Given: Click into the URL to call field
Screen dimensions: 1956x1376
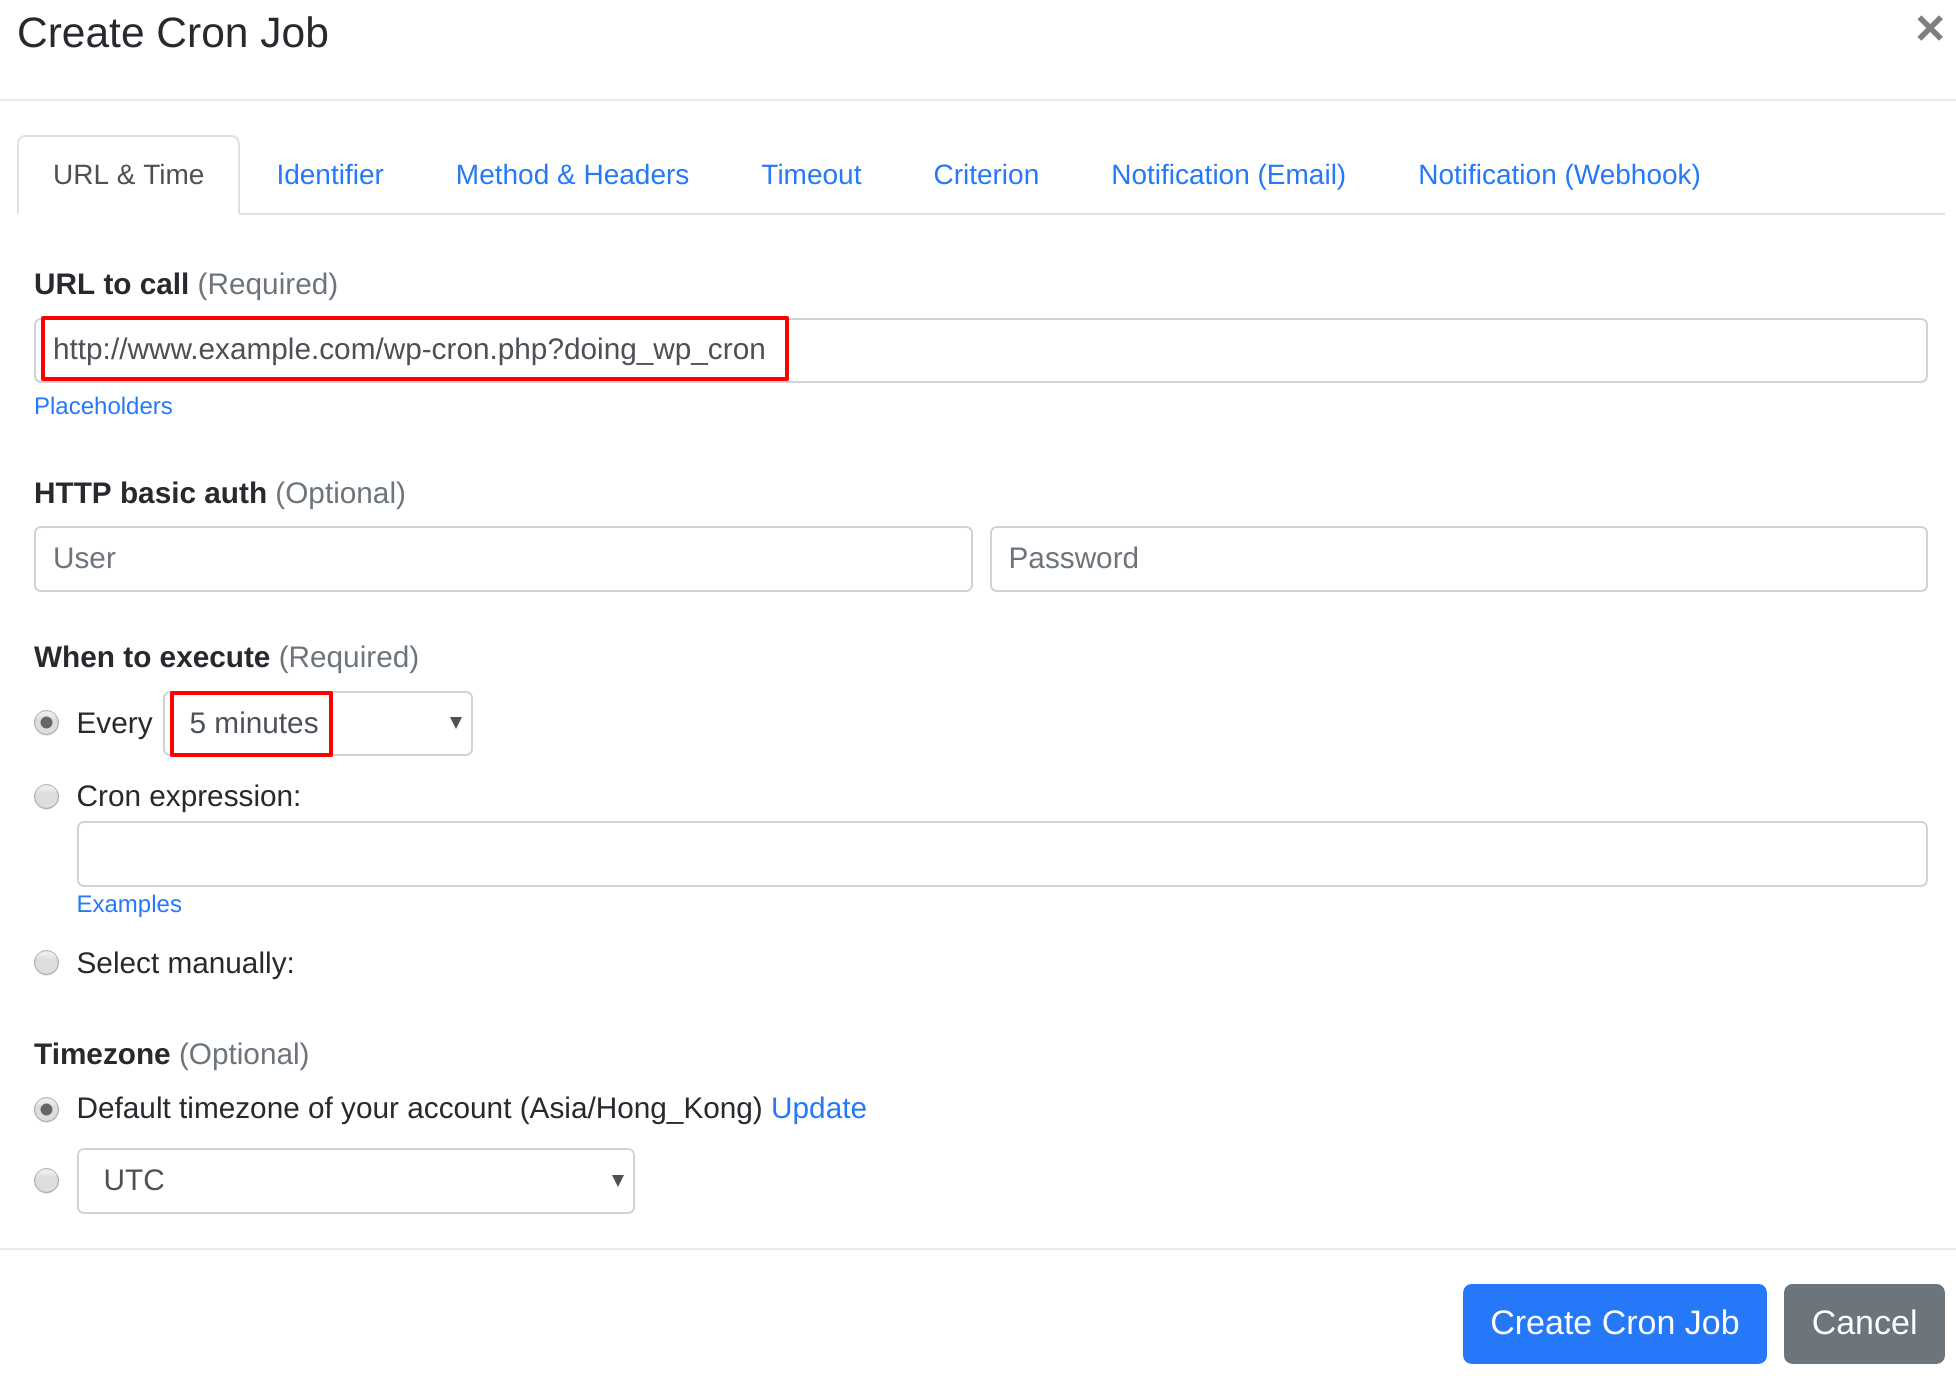Looking at the screenshot, I should pyautogui.click(x=981, y=348).
